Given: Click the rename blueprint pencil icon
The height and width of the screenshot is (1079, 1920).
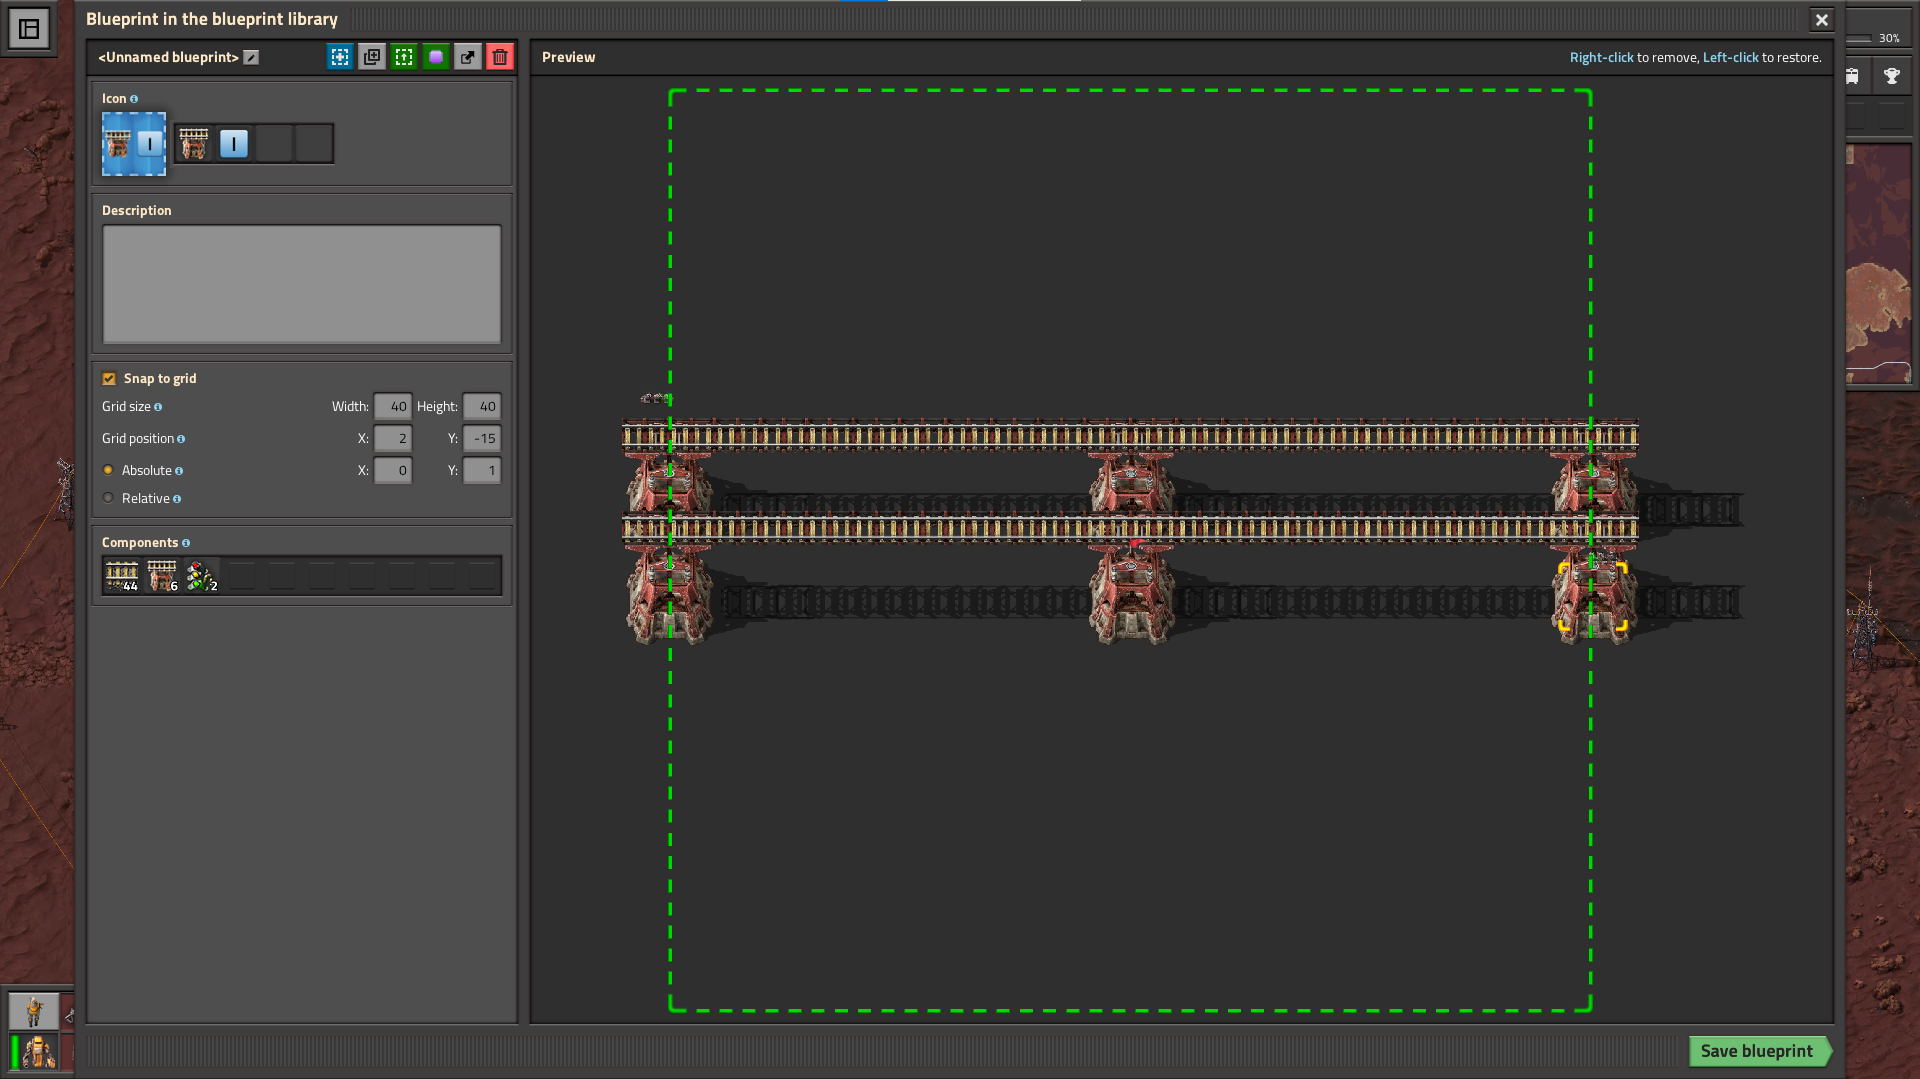Looking at the screenshot, I should click(x=251, y=58).
